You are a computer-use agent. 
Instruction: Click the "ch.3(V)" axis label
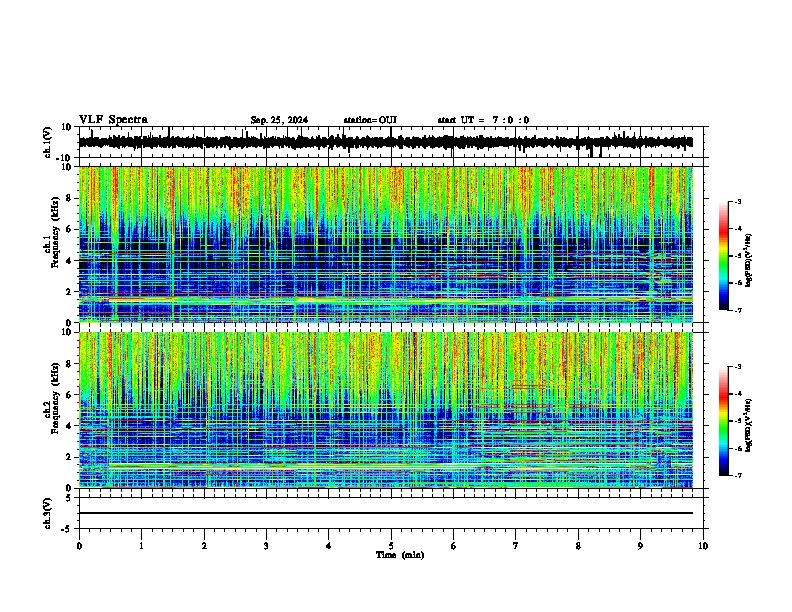[x=48, y=513]
